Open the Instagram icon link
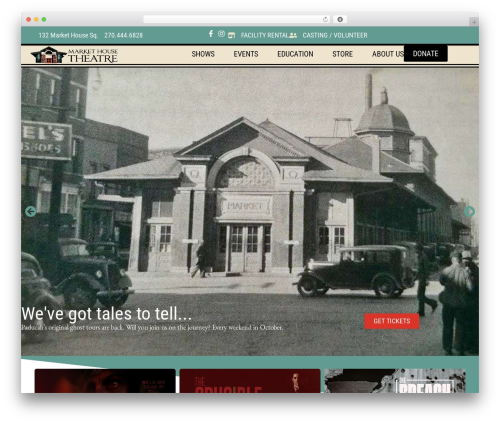This screenshot has height=423, width=500. [x=221, y=34]
